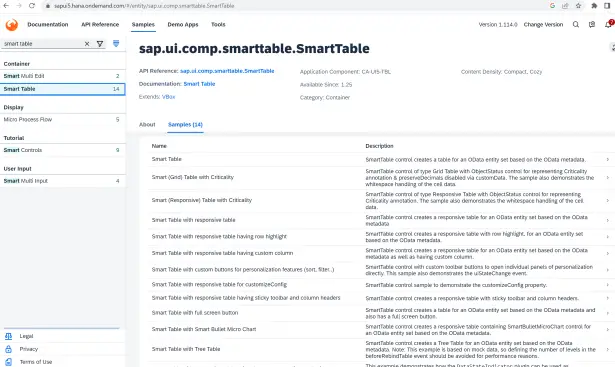Open the Change Version selector
615x367 pixels.
(543, 24)
